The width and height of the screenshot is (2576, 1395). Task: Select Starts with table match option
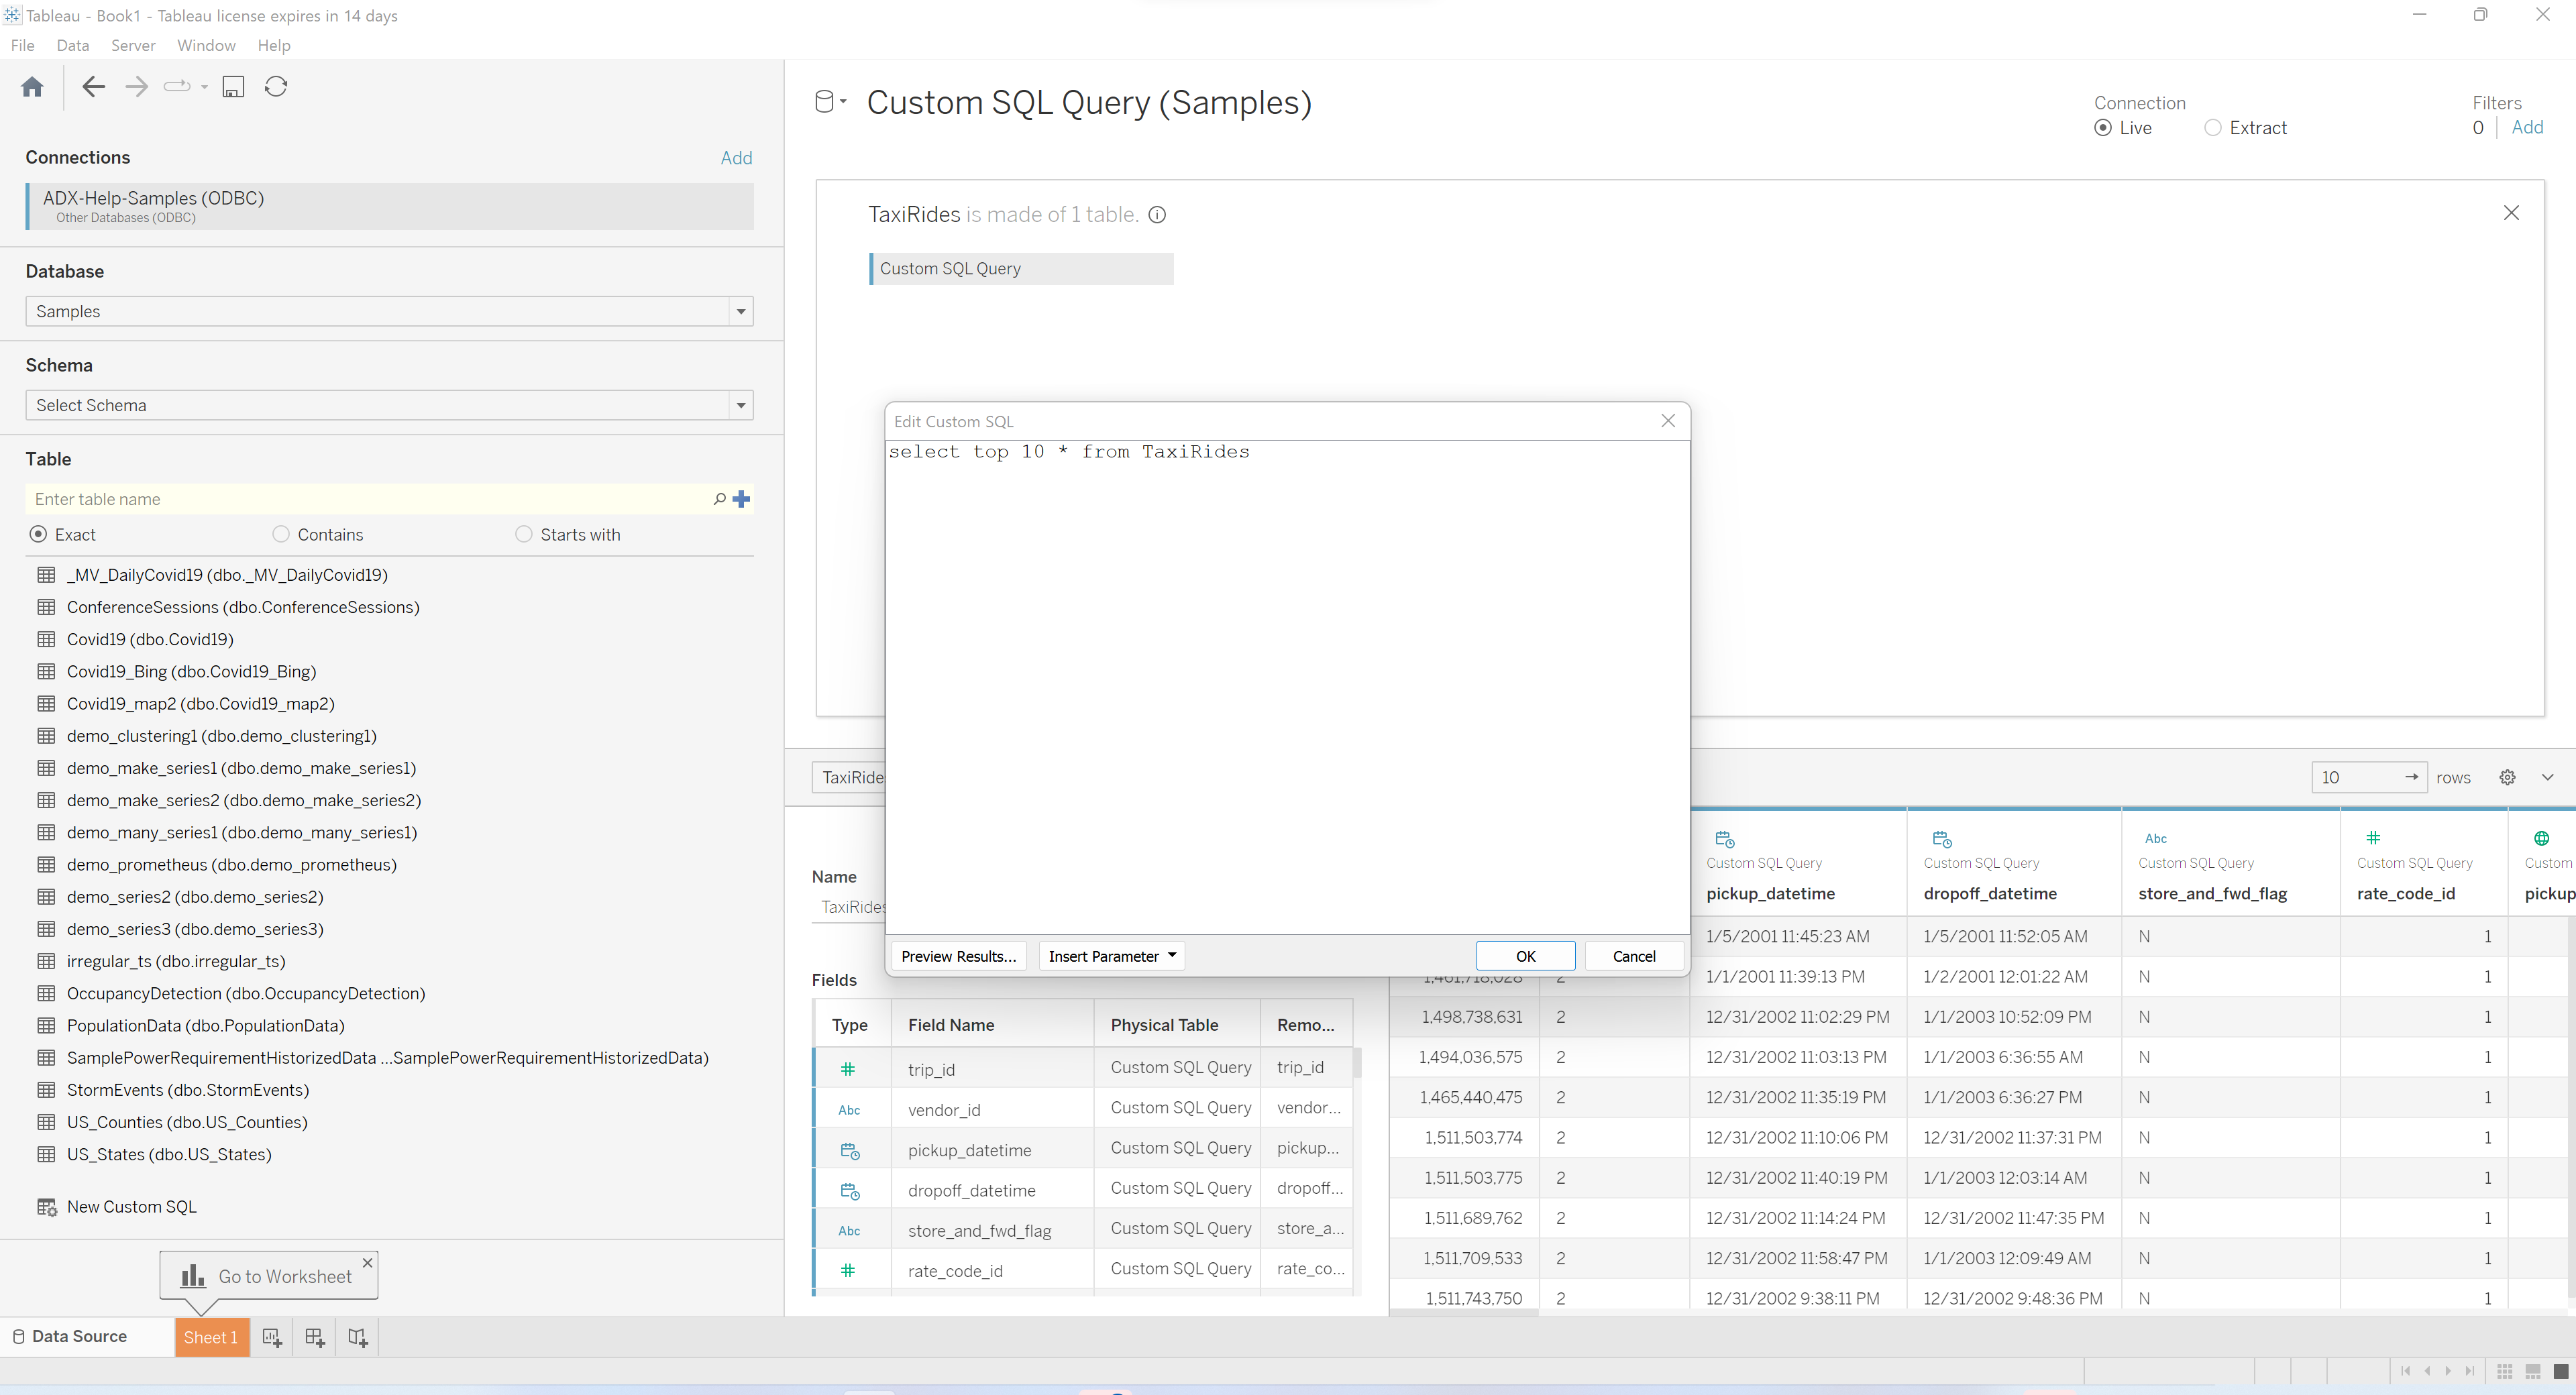(x=524, y=534)
